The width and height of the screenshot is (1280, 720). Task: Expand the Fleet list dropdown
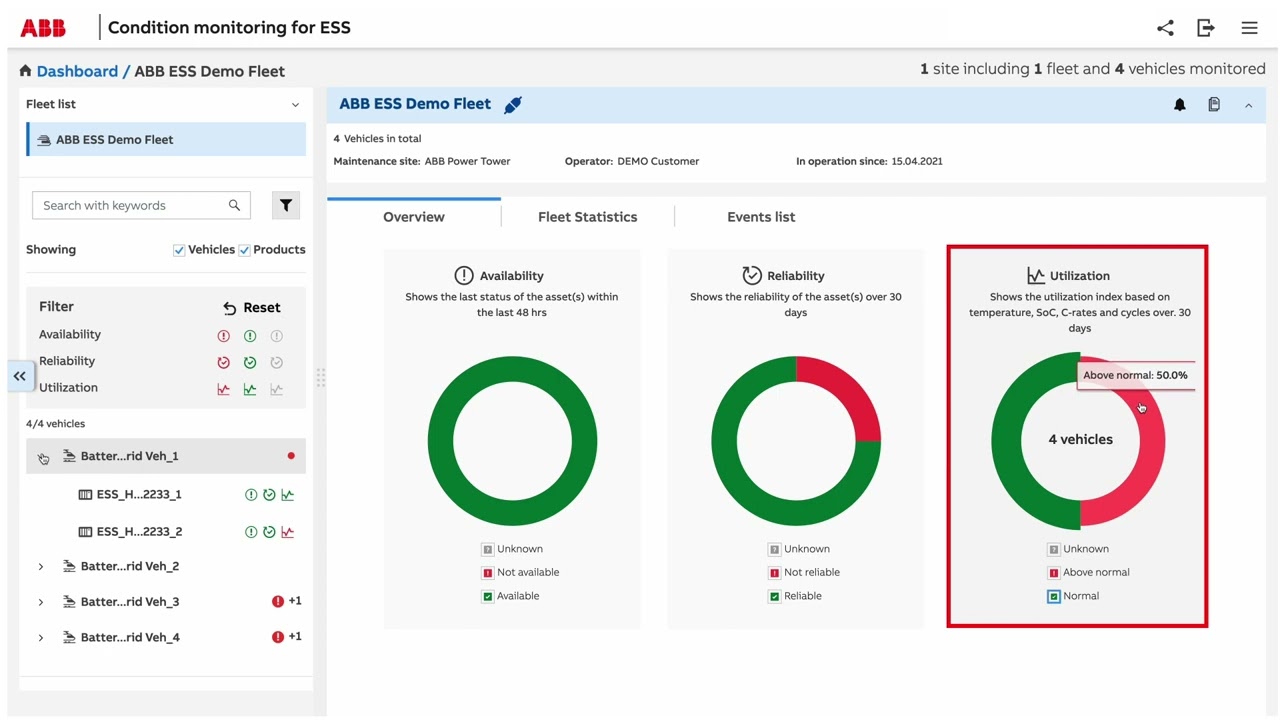(295, 105)
